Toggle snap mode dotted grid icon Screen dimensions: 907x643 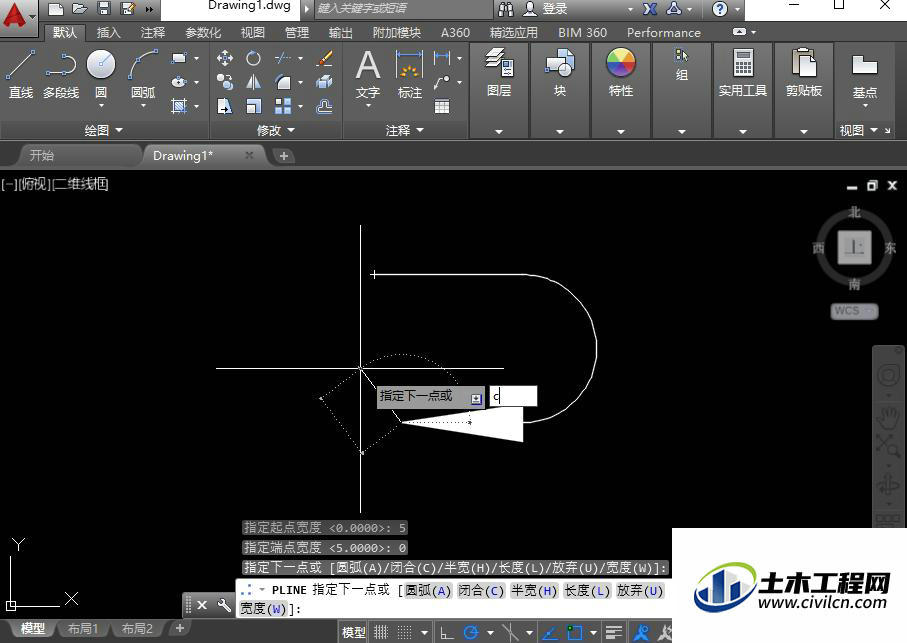405,632
